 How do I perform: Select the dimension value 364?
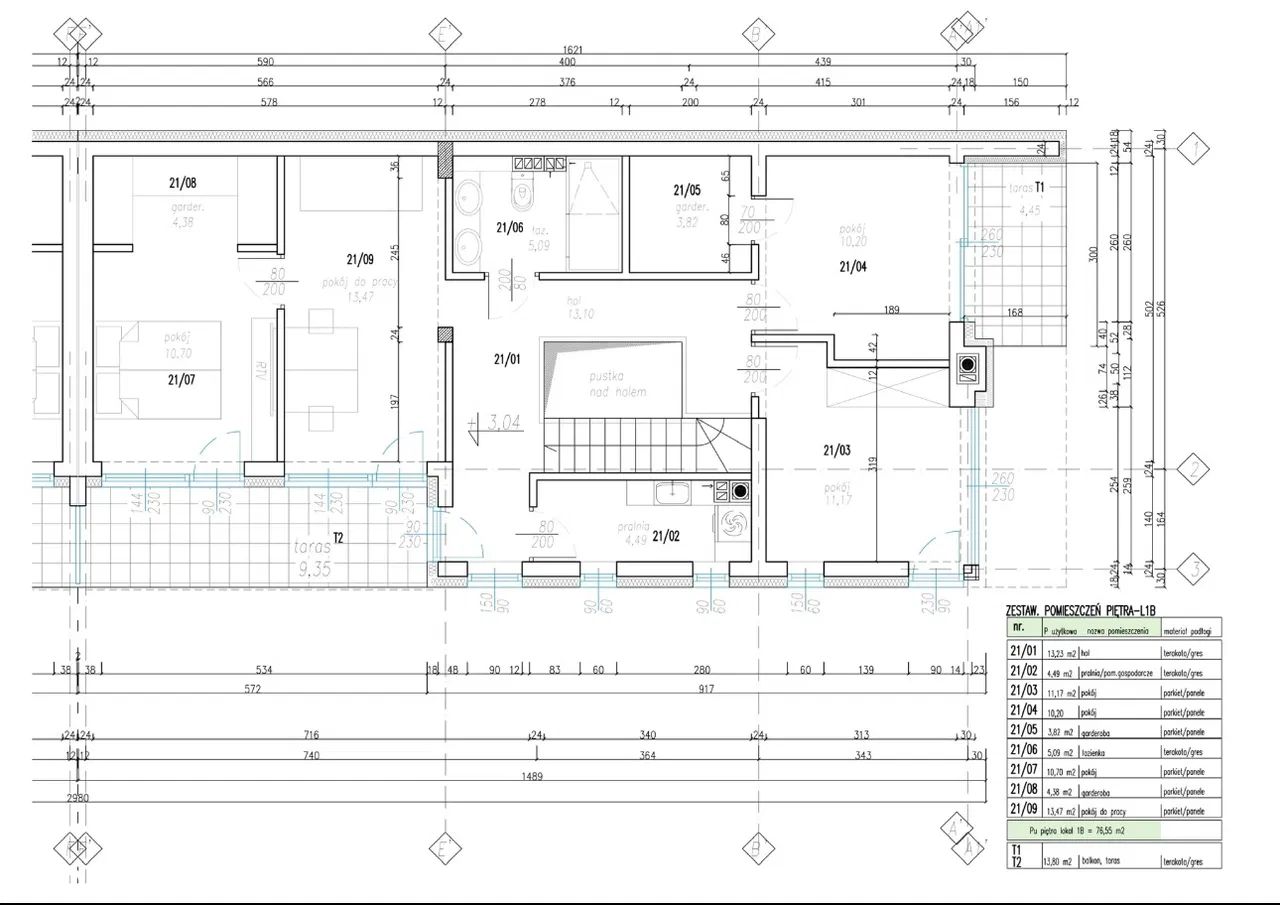pyautogui.click(x=646, y=756)
